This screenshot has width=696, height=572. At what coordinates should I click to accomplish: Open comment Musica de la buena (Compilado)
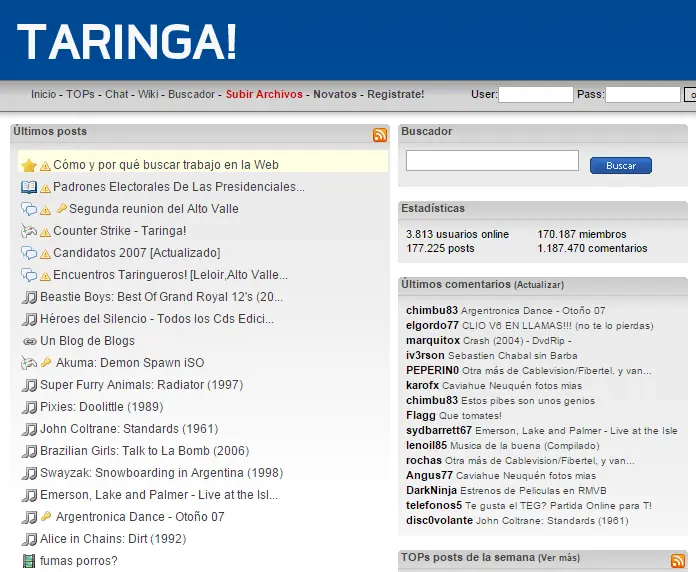[525, 446]
